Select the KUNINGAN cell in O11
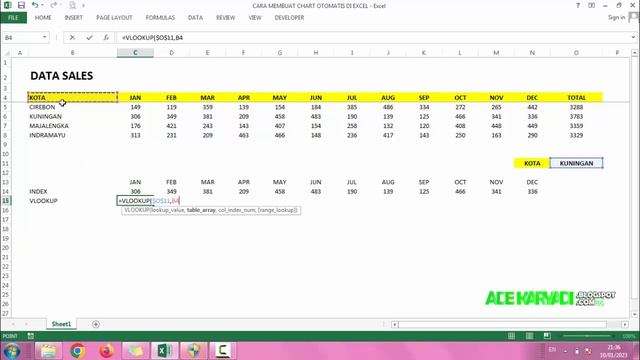 (576, 163)
